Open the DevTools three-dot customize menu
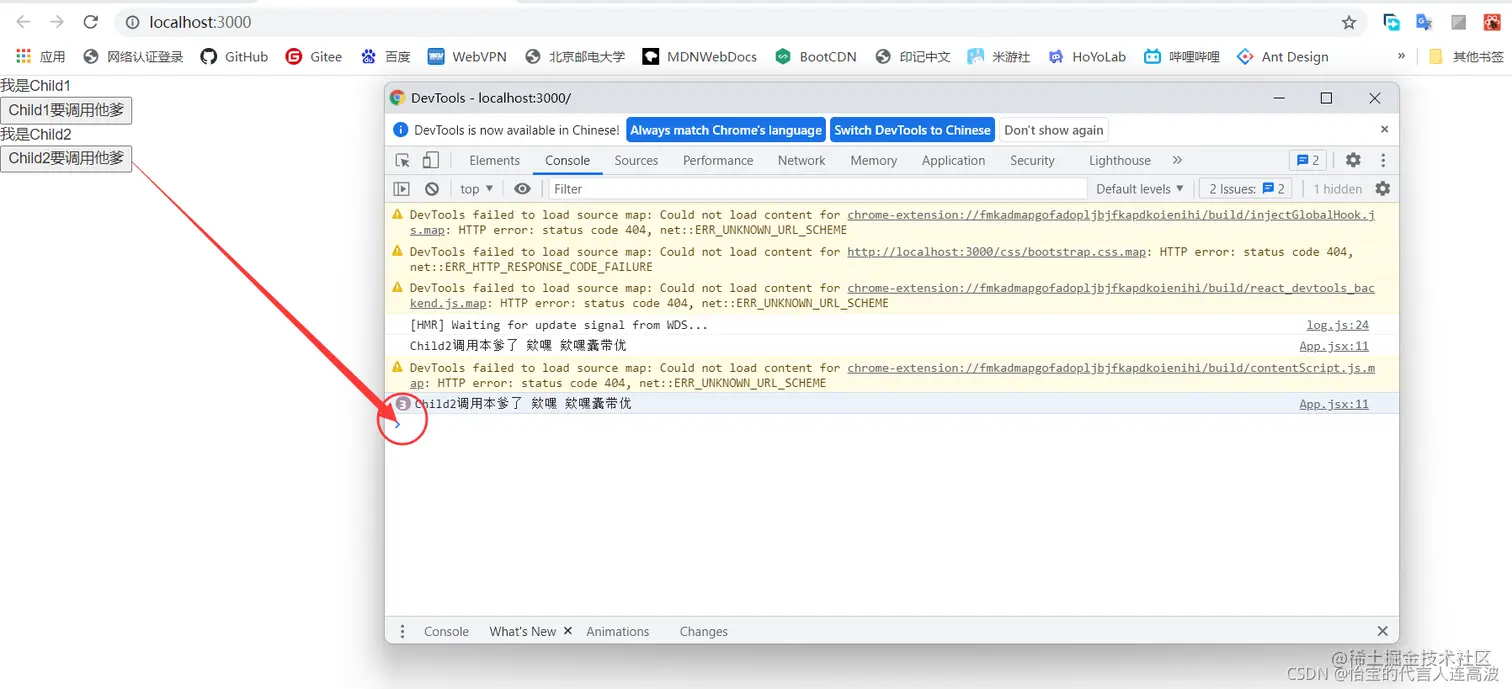The image size is (1512, 689). click(1383, 160)
